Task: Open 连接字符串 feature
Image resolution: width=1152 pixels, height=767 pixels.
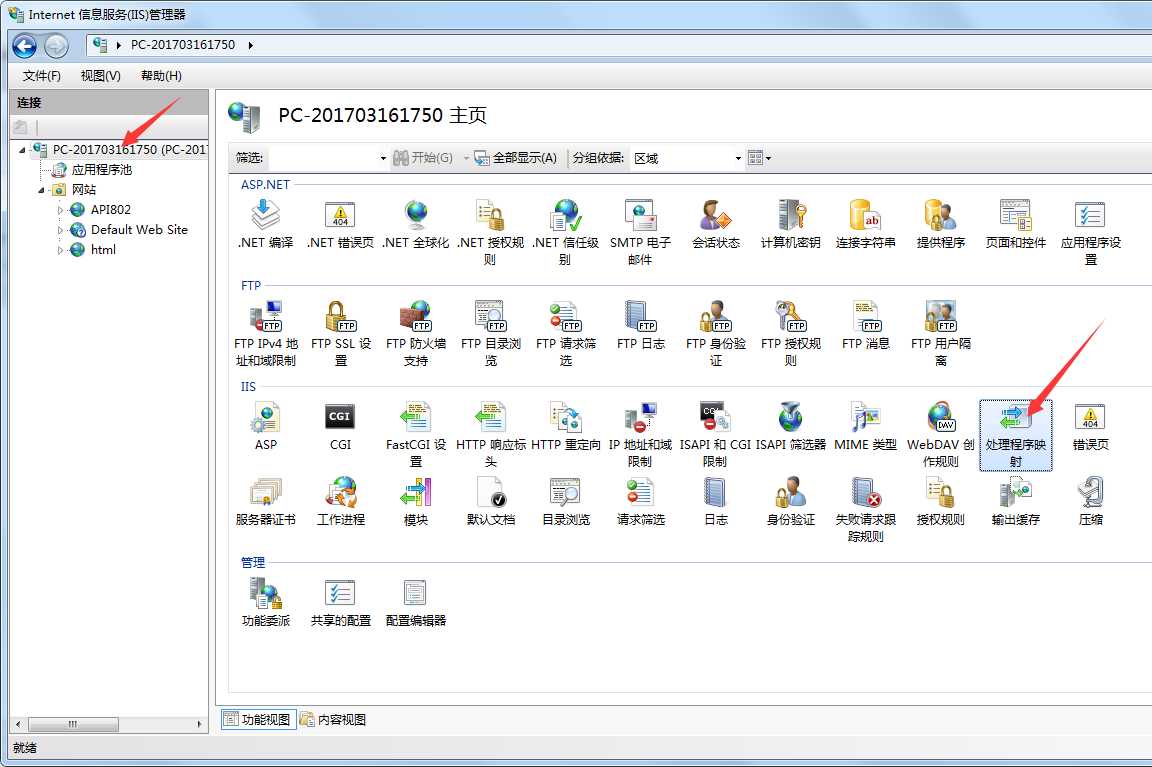Action: [x=865, y=225]
